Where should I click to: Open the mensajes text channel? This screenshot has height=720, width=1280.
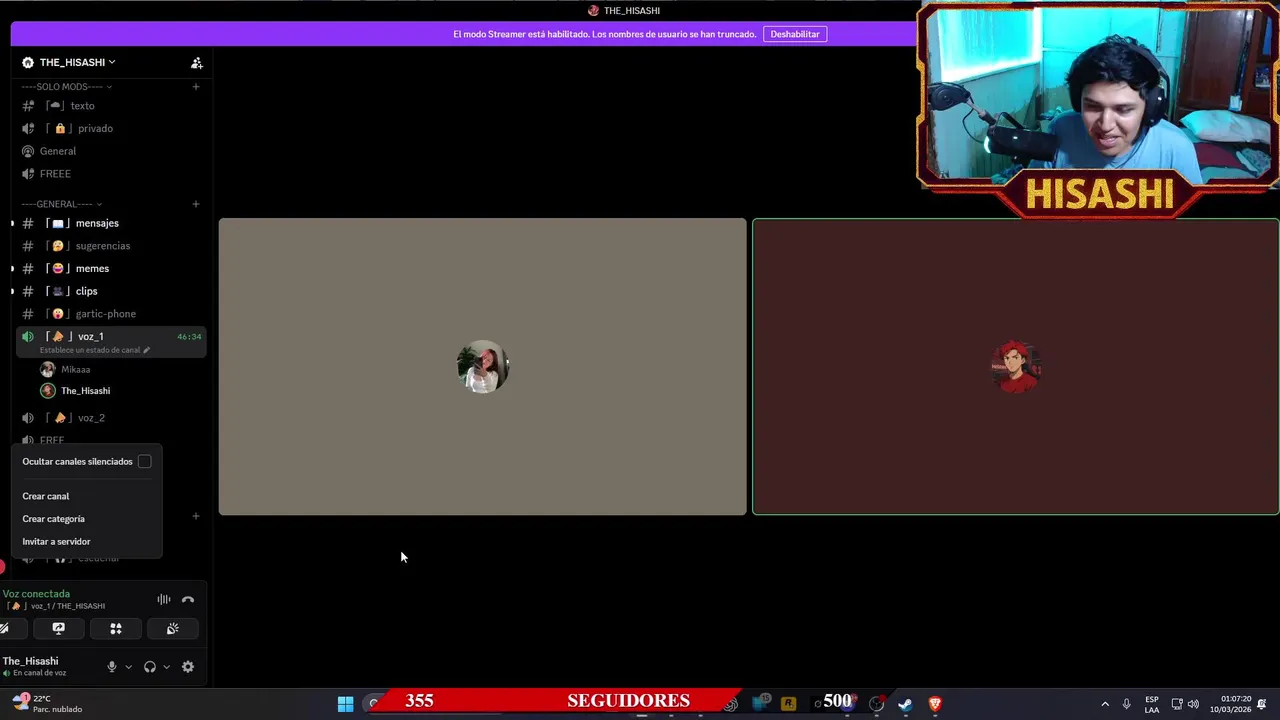[110, 223]
